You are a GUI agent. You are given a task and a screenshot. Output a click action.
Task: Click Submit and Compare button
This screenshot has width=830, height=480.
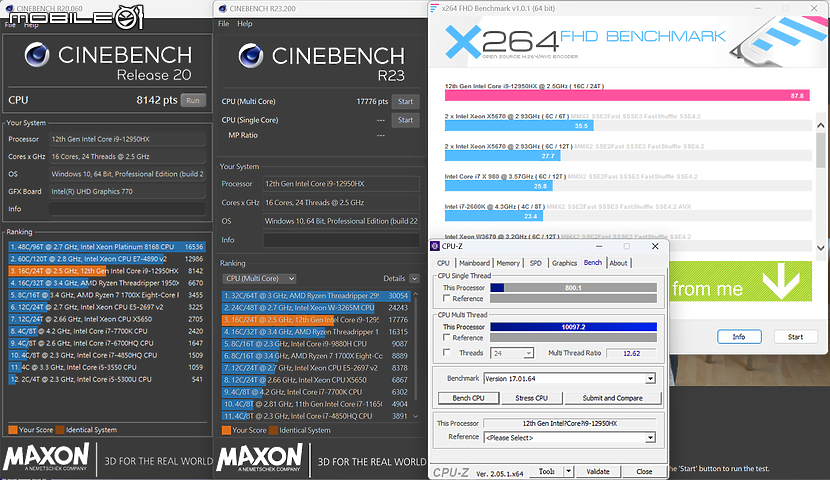tap(612, 398)
